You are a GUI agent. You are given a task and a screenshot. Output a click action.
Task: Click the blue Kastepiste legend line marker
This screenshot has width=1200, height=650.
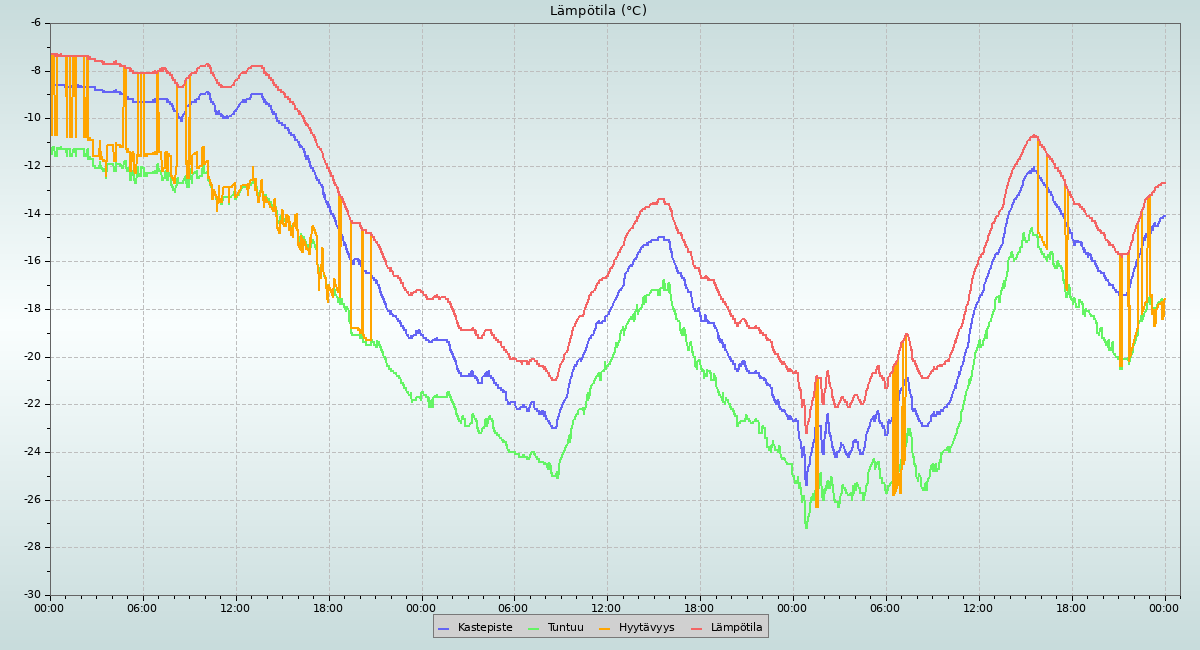[x=444, y=628]
